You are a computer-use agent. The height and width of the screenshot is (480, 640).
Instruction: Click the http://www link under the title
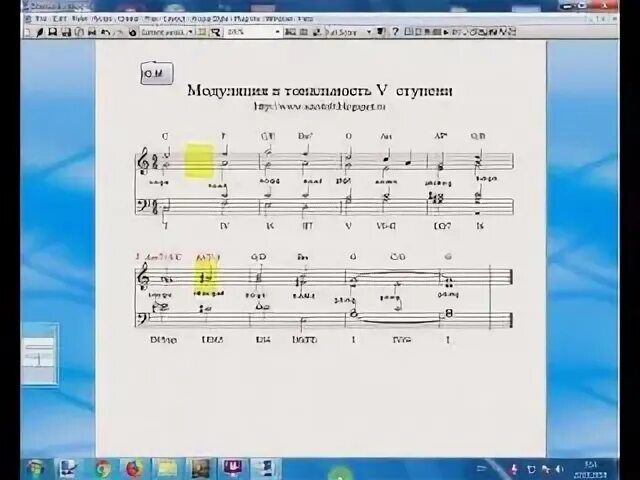[320, 107]
